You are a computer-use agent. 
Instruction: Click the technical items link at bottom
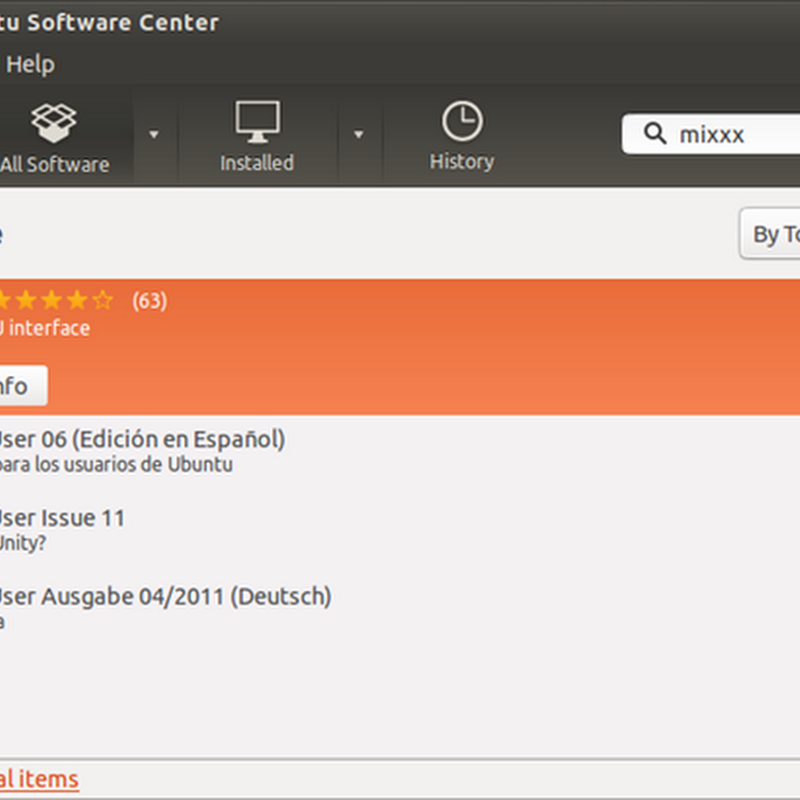(39, 779)
